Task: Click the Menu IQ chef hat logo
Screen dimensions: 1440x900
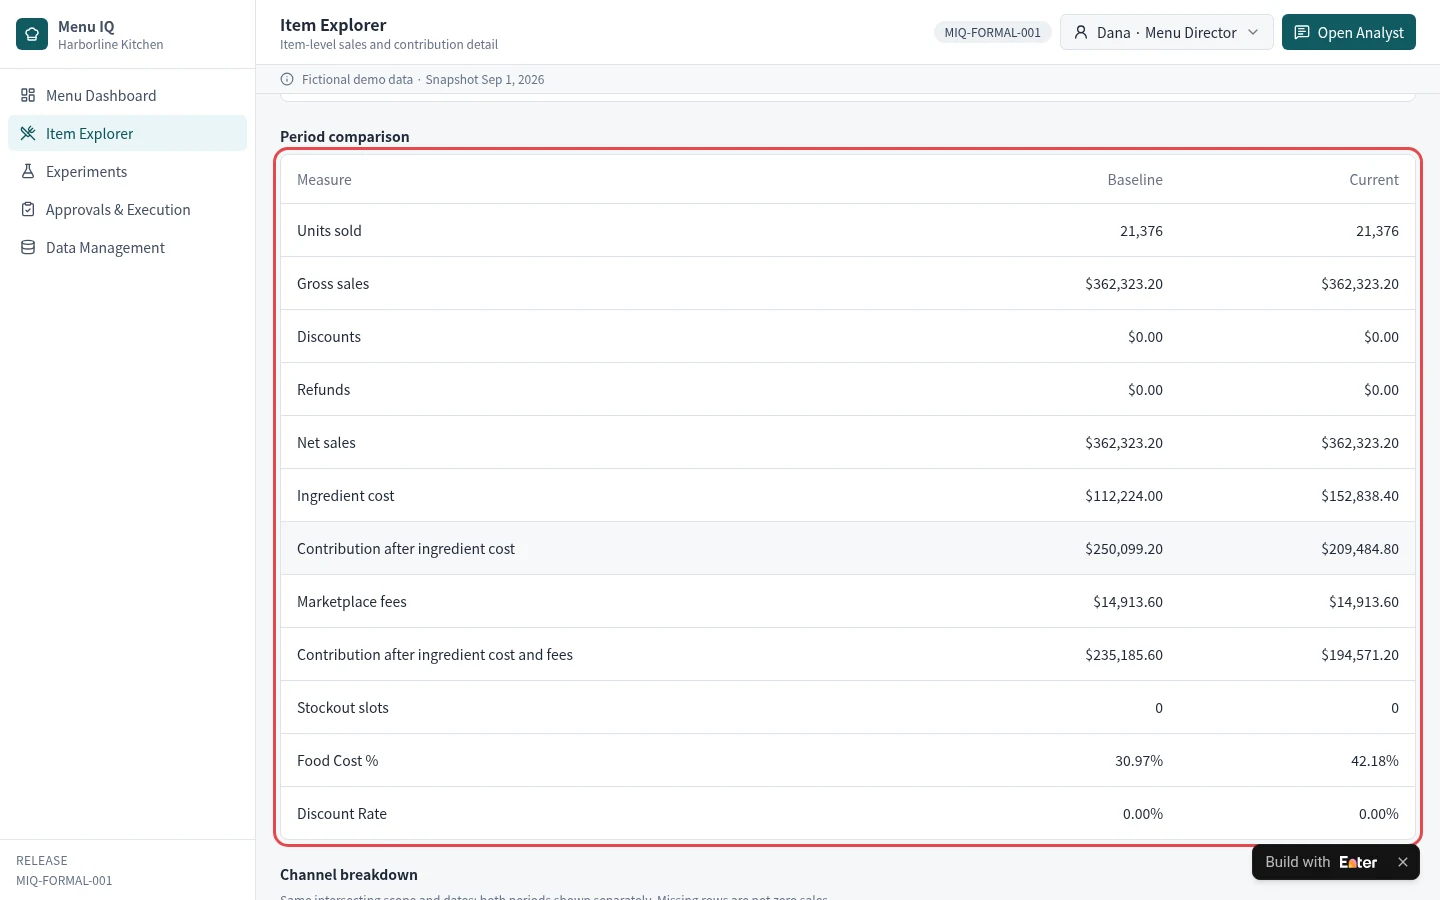Action: 32,34
